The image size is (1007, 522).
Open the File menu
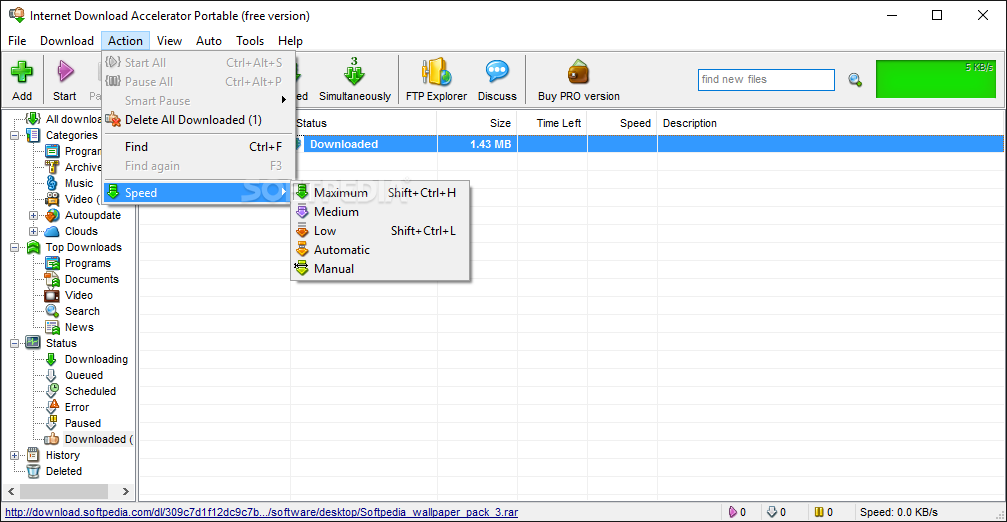click(17, 40)
